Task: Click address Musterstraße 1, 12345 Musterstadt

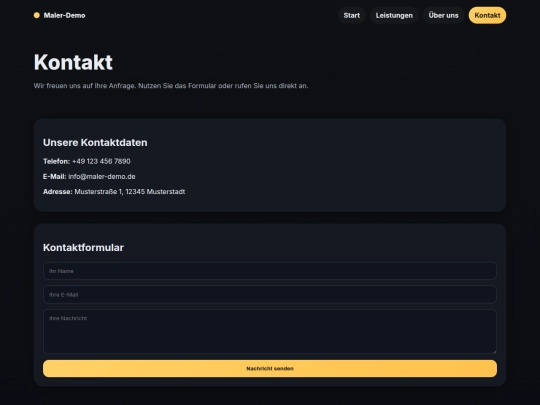Action: point(130,191)
